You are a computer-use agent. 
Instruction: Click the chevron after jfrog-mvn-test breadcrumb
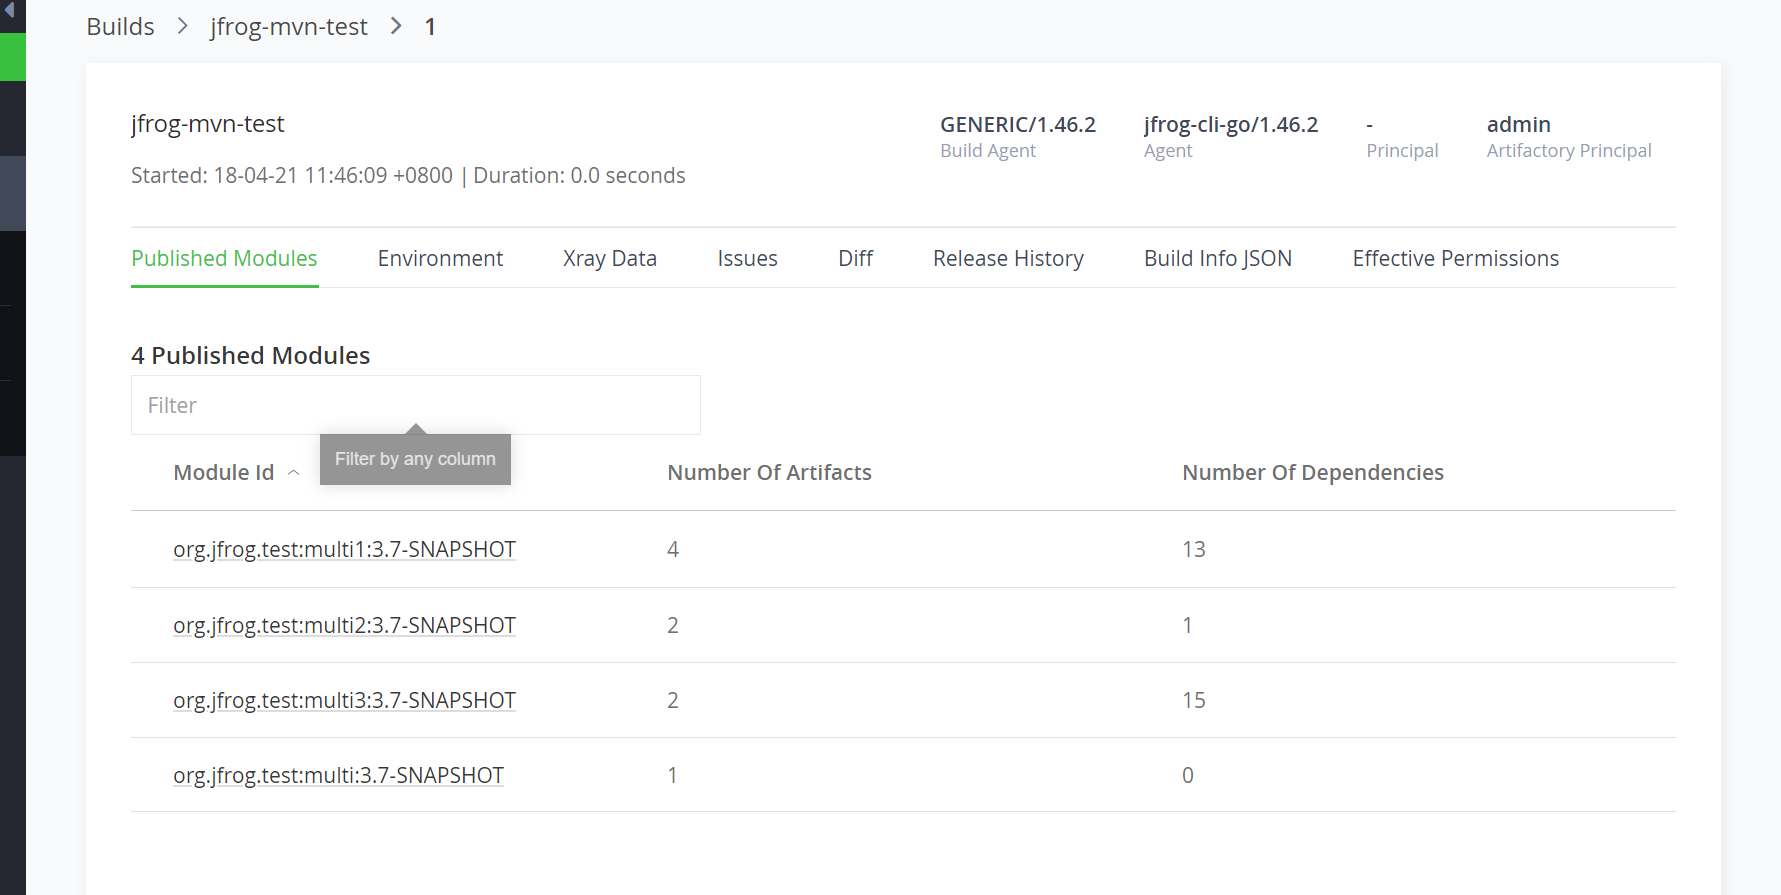coord(396,26)
